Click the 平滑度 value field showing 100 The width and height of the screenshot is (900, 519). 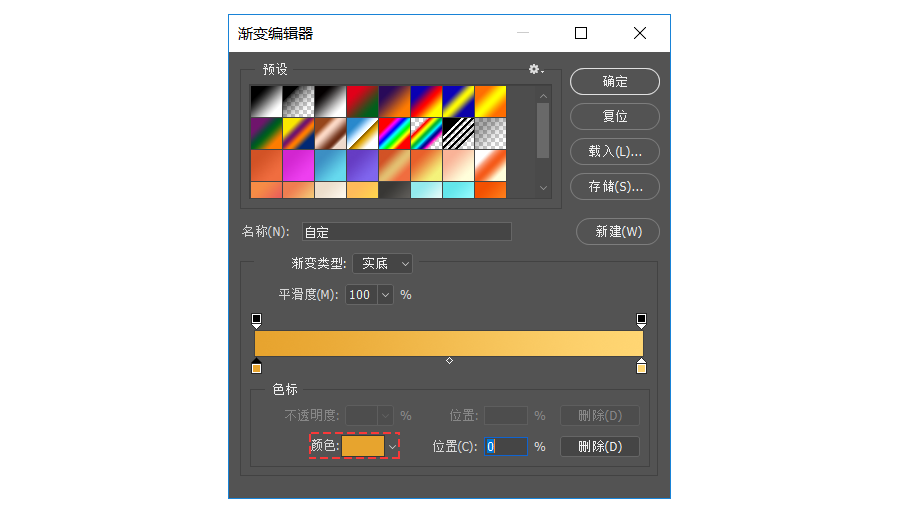(x=361, y=295)
